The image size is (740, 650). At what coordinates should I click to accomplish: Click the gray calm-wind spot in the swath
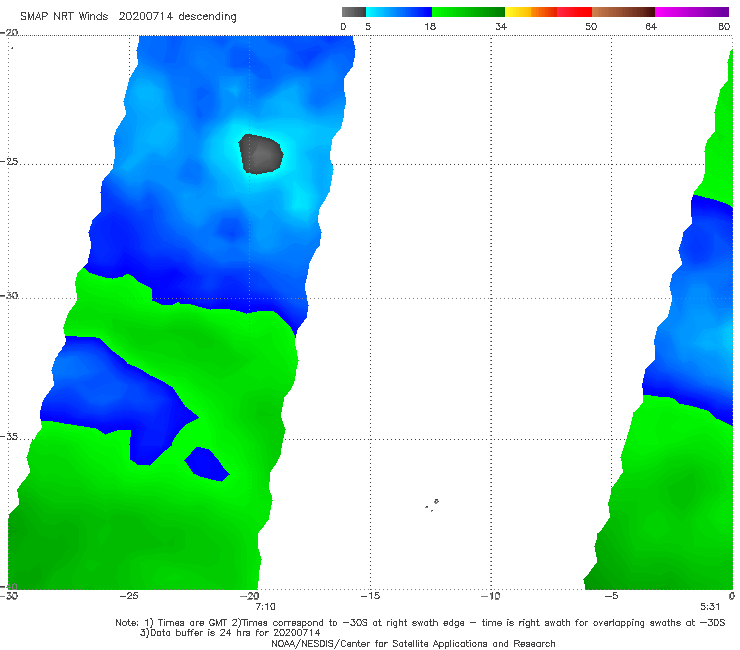pos(261,154)
